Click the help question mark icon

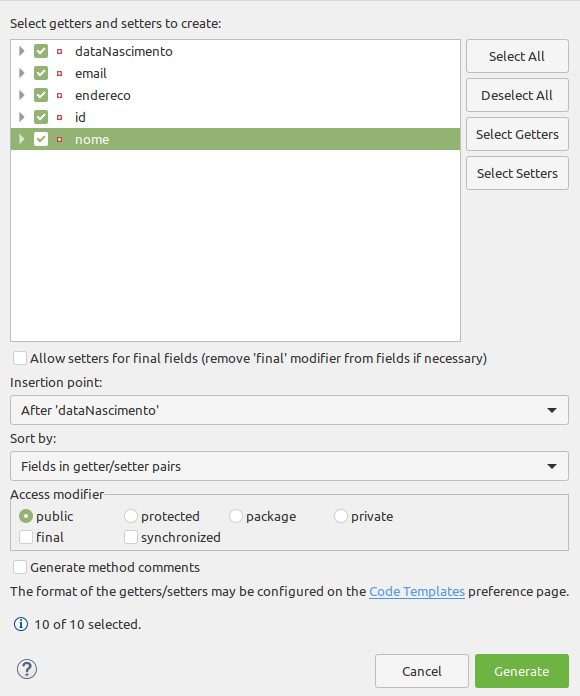(x=27, y=669)
